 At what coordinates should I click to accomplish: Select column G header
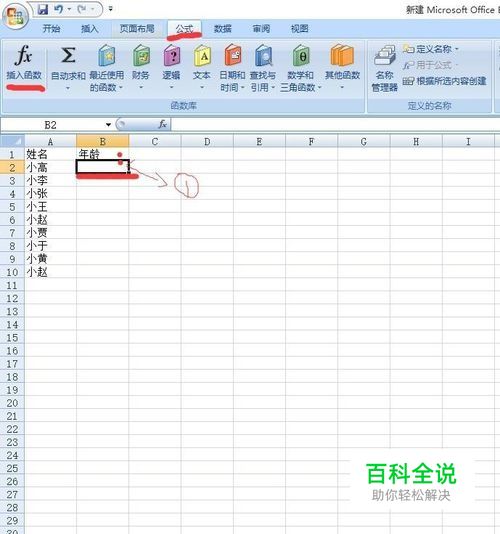(x=364, y=141)
